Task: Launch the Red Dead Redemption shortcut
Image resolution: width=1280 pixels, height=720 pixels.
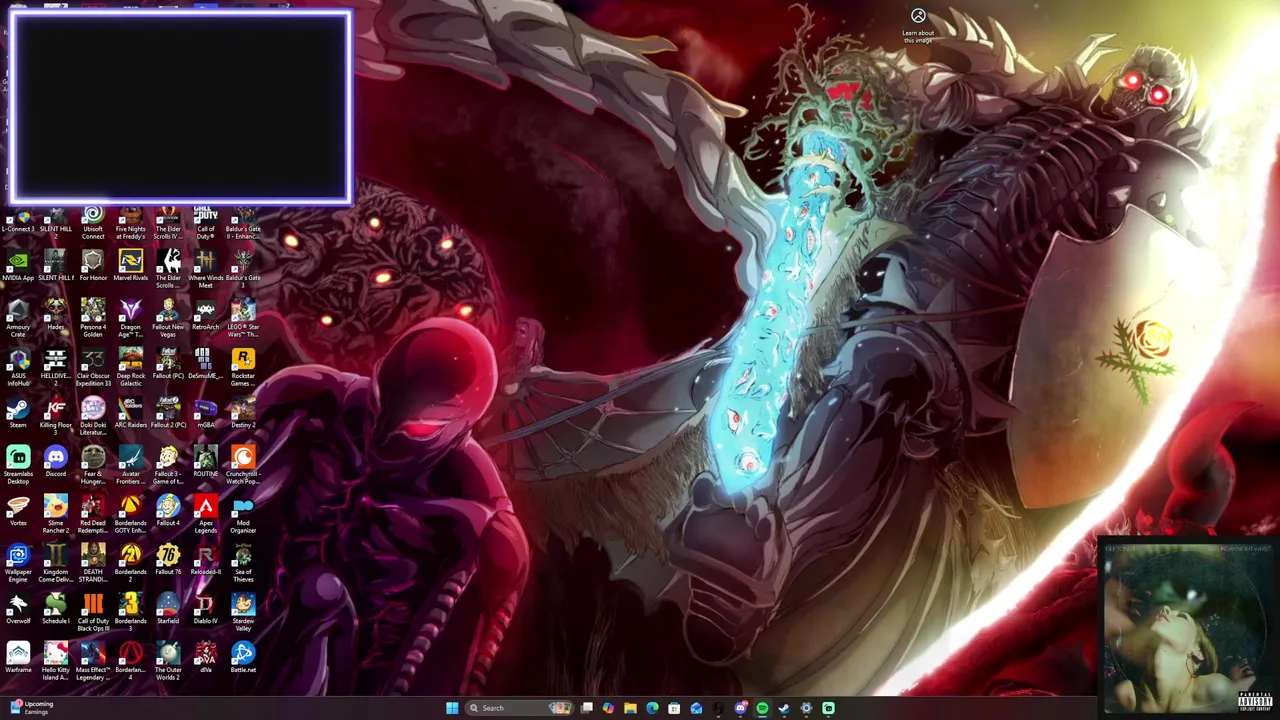Action: [x=93, y=514]
